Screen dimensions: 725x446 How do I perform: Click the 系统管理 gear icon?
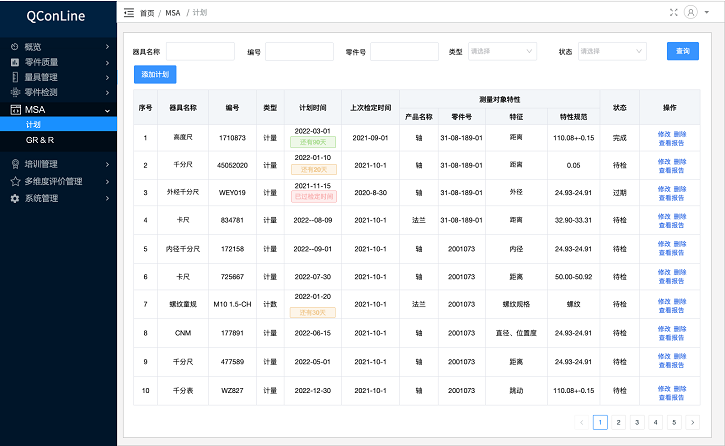click(x=14, y=198)
